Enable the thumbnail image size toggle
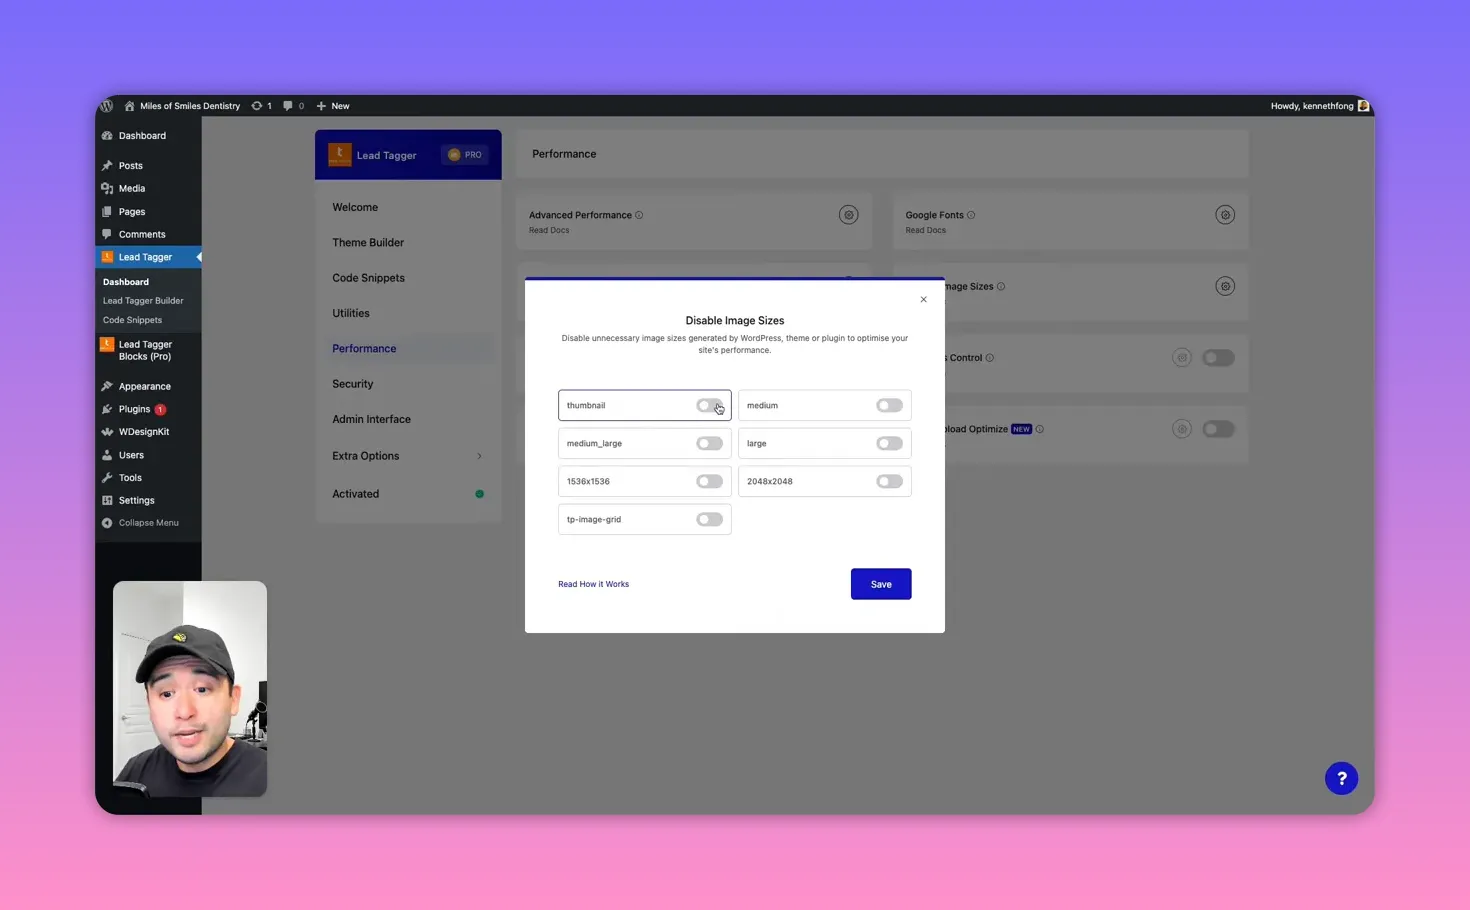Screen dimensions: 1470x910 click(709, 405)
